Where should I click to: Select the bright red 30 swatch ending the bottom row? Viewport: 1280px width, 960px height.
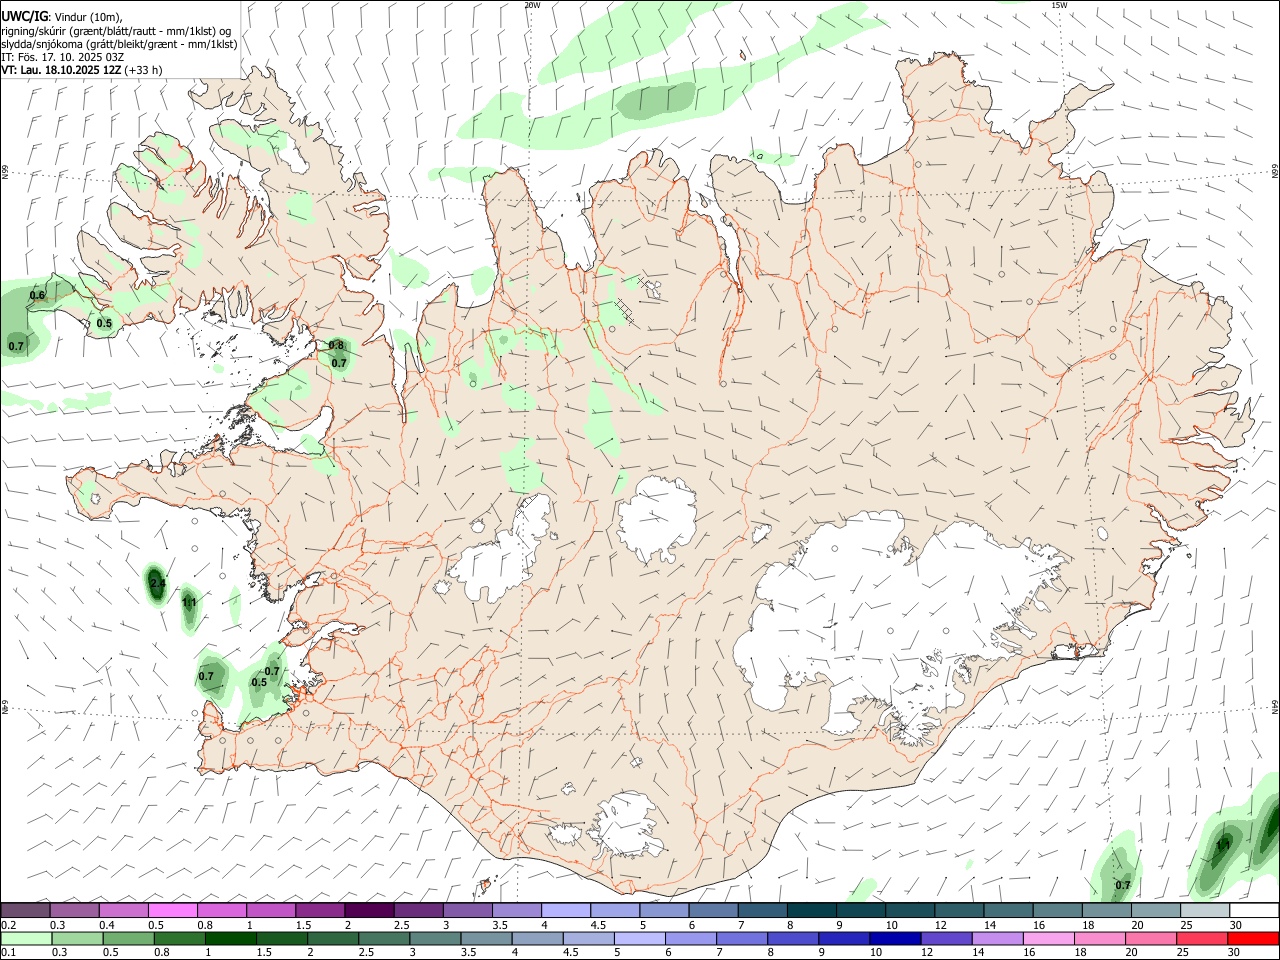[1253, 938]
